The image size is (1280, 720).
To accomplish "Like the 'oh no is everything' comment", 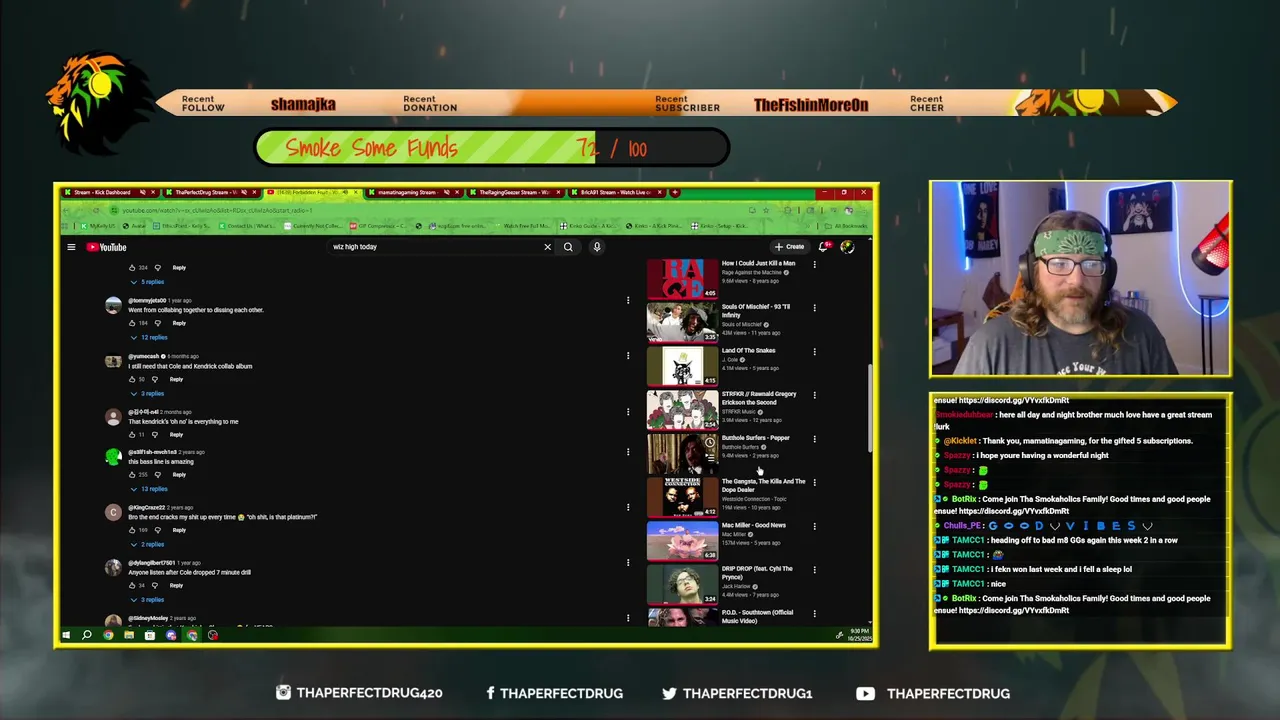I will (x=132, y=434).
